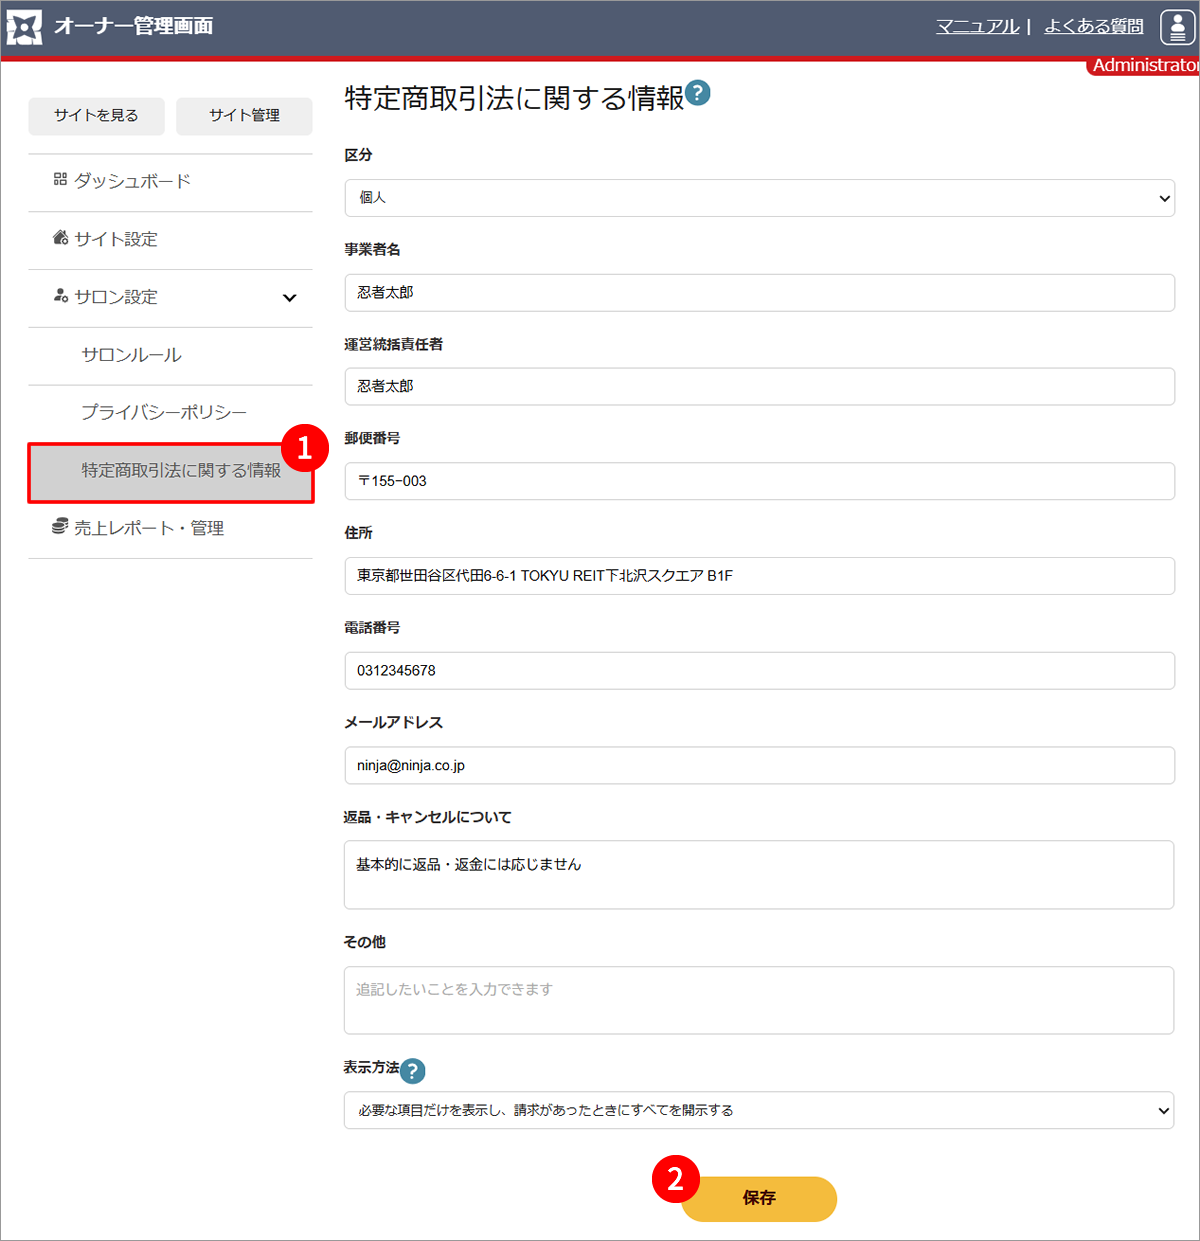Open the よくある質問 link

pyautogui.click(x=1093, y=27)
